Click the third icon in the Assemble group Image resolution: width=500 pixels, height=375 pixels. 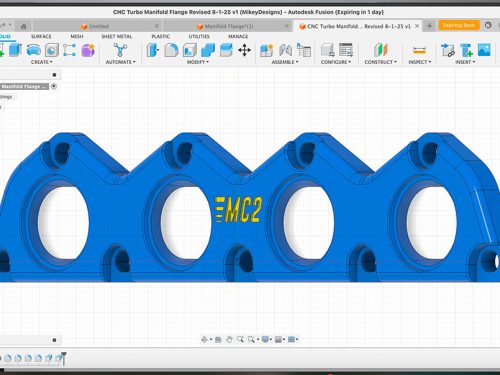coord(304,50)
